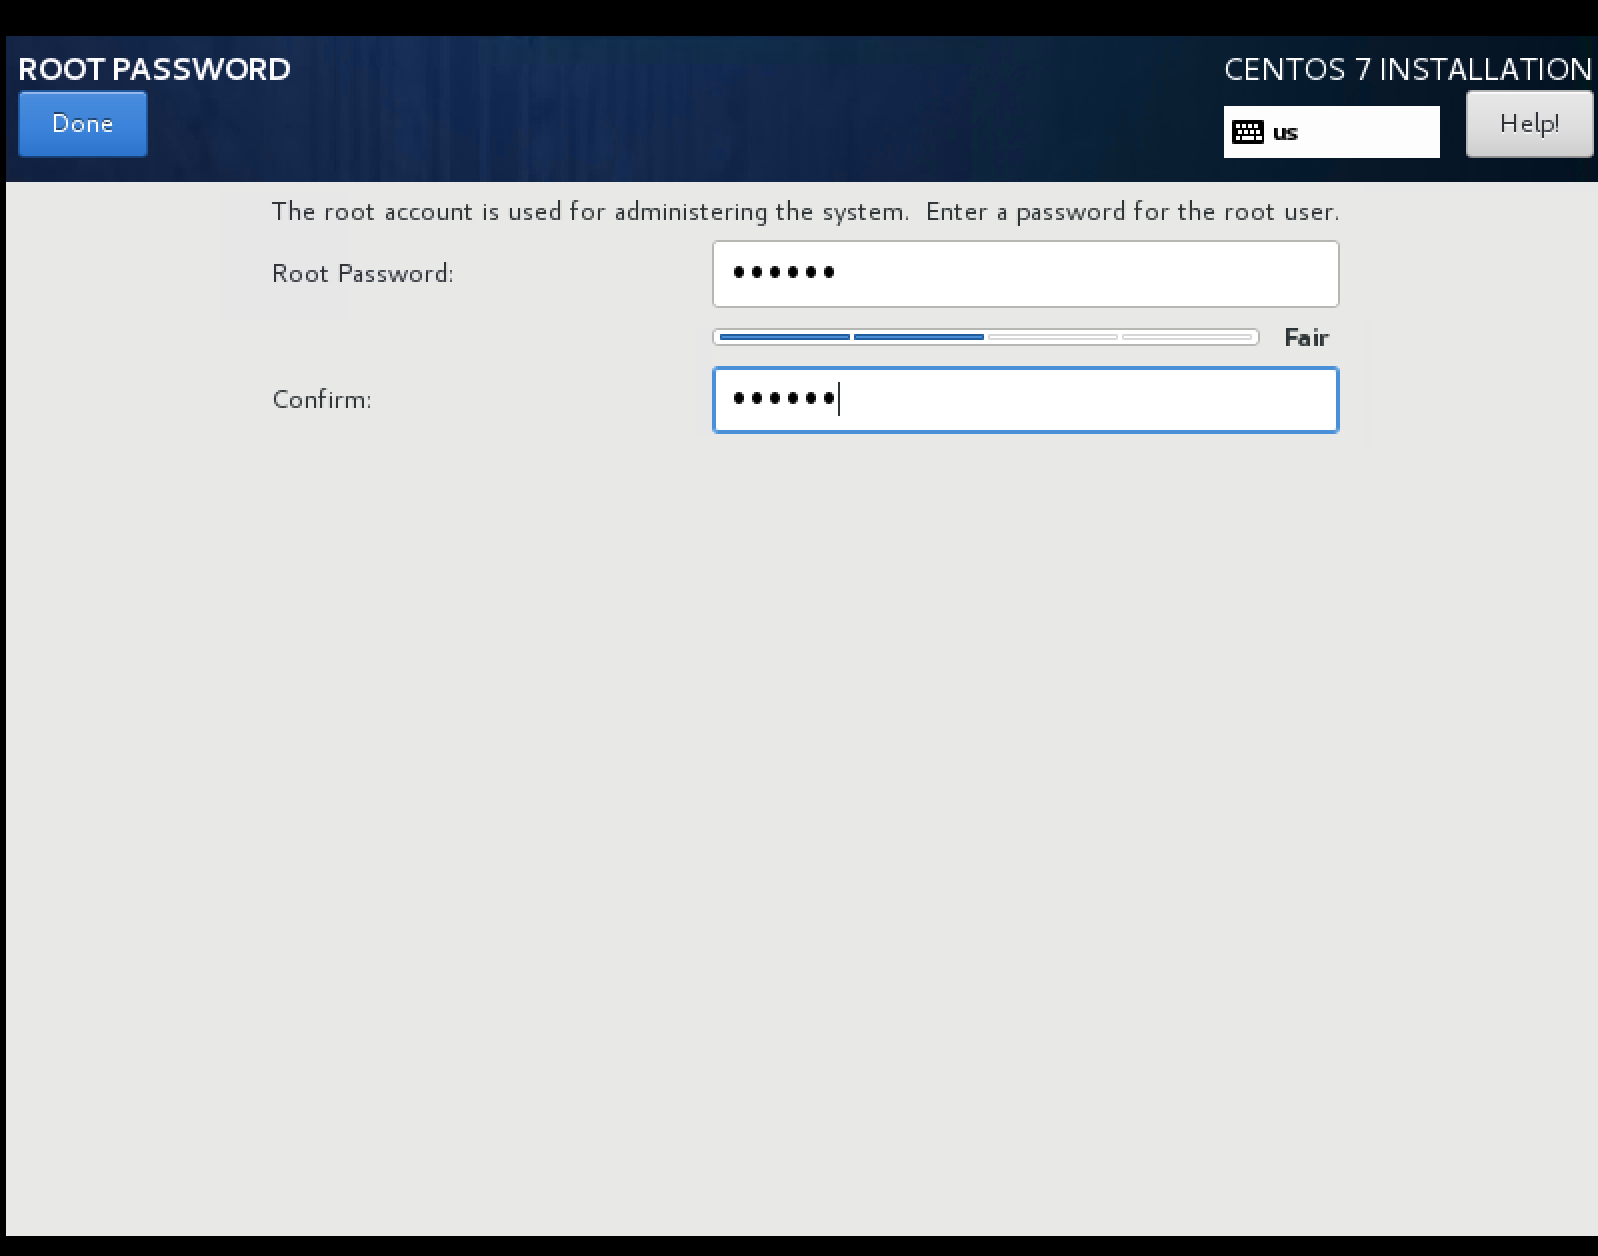The width and height of the screenshot is (1598, 1256).
Task: Open the Help! button
Action: tap(1528, 124)
